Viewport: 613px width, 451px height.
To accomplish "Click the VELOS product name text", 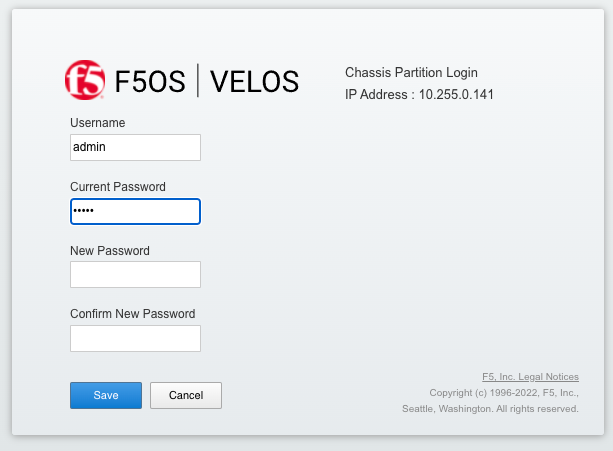I will coord(255,82).
